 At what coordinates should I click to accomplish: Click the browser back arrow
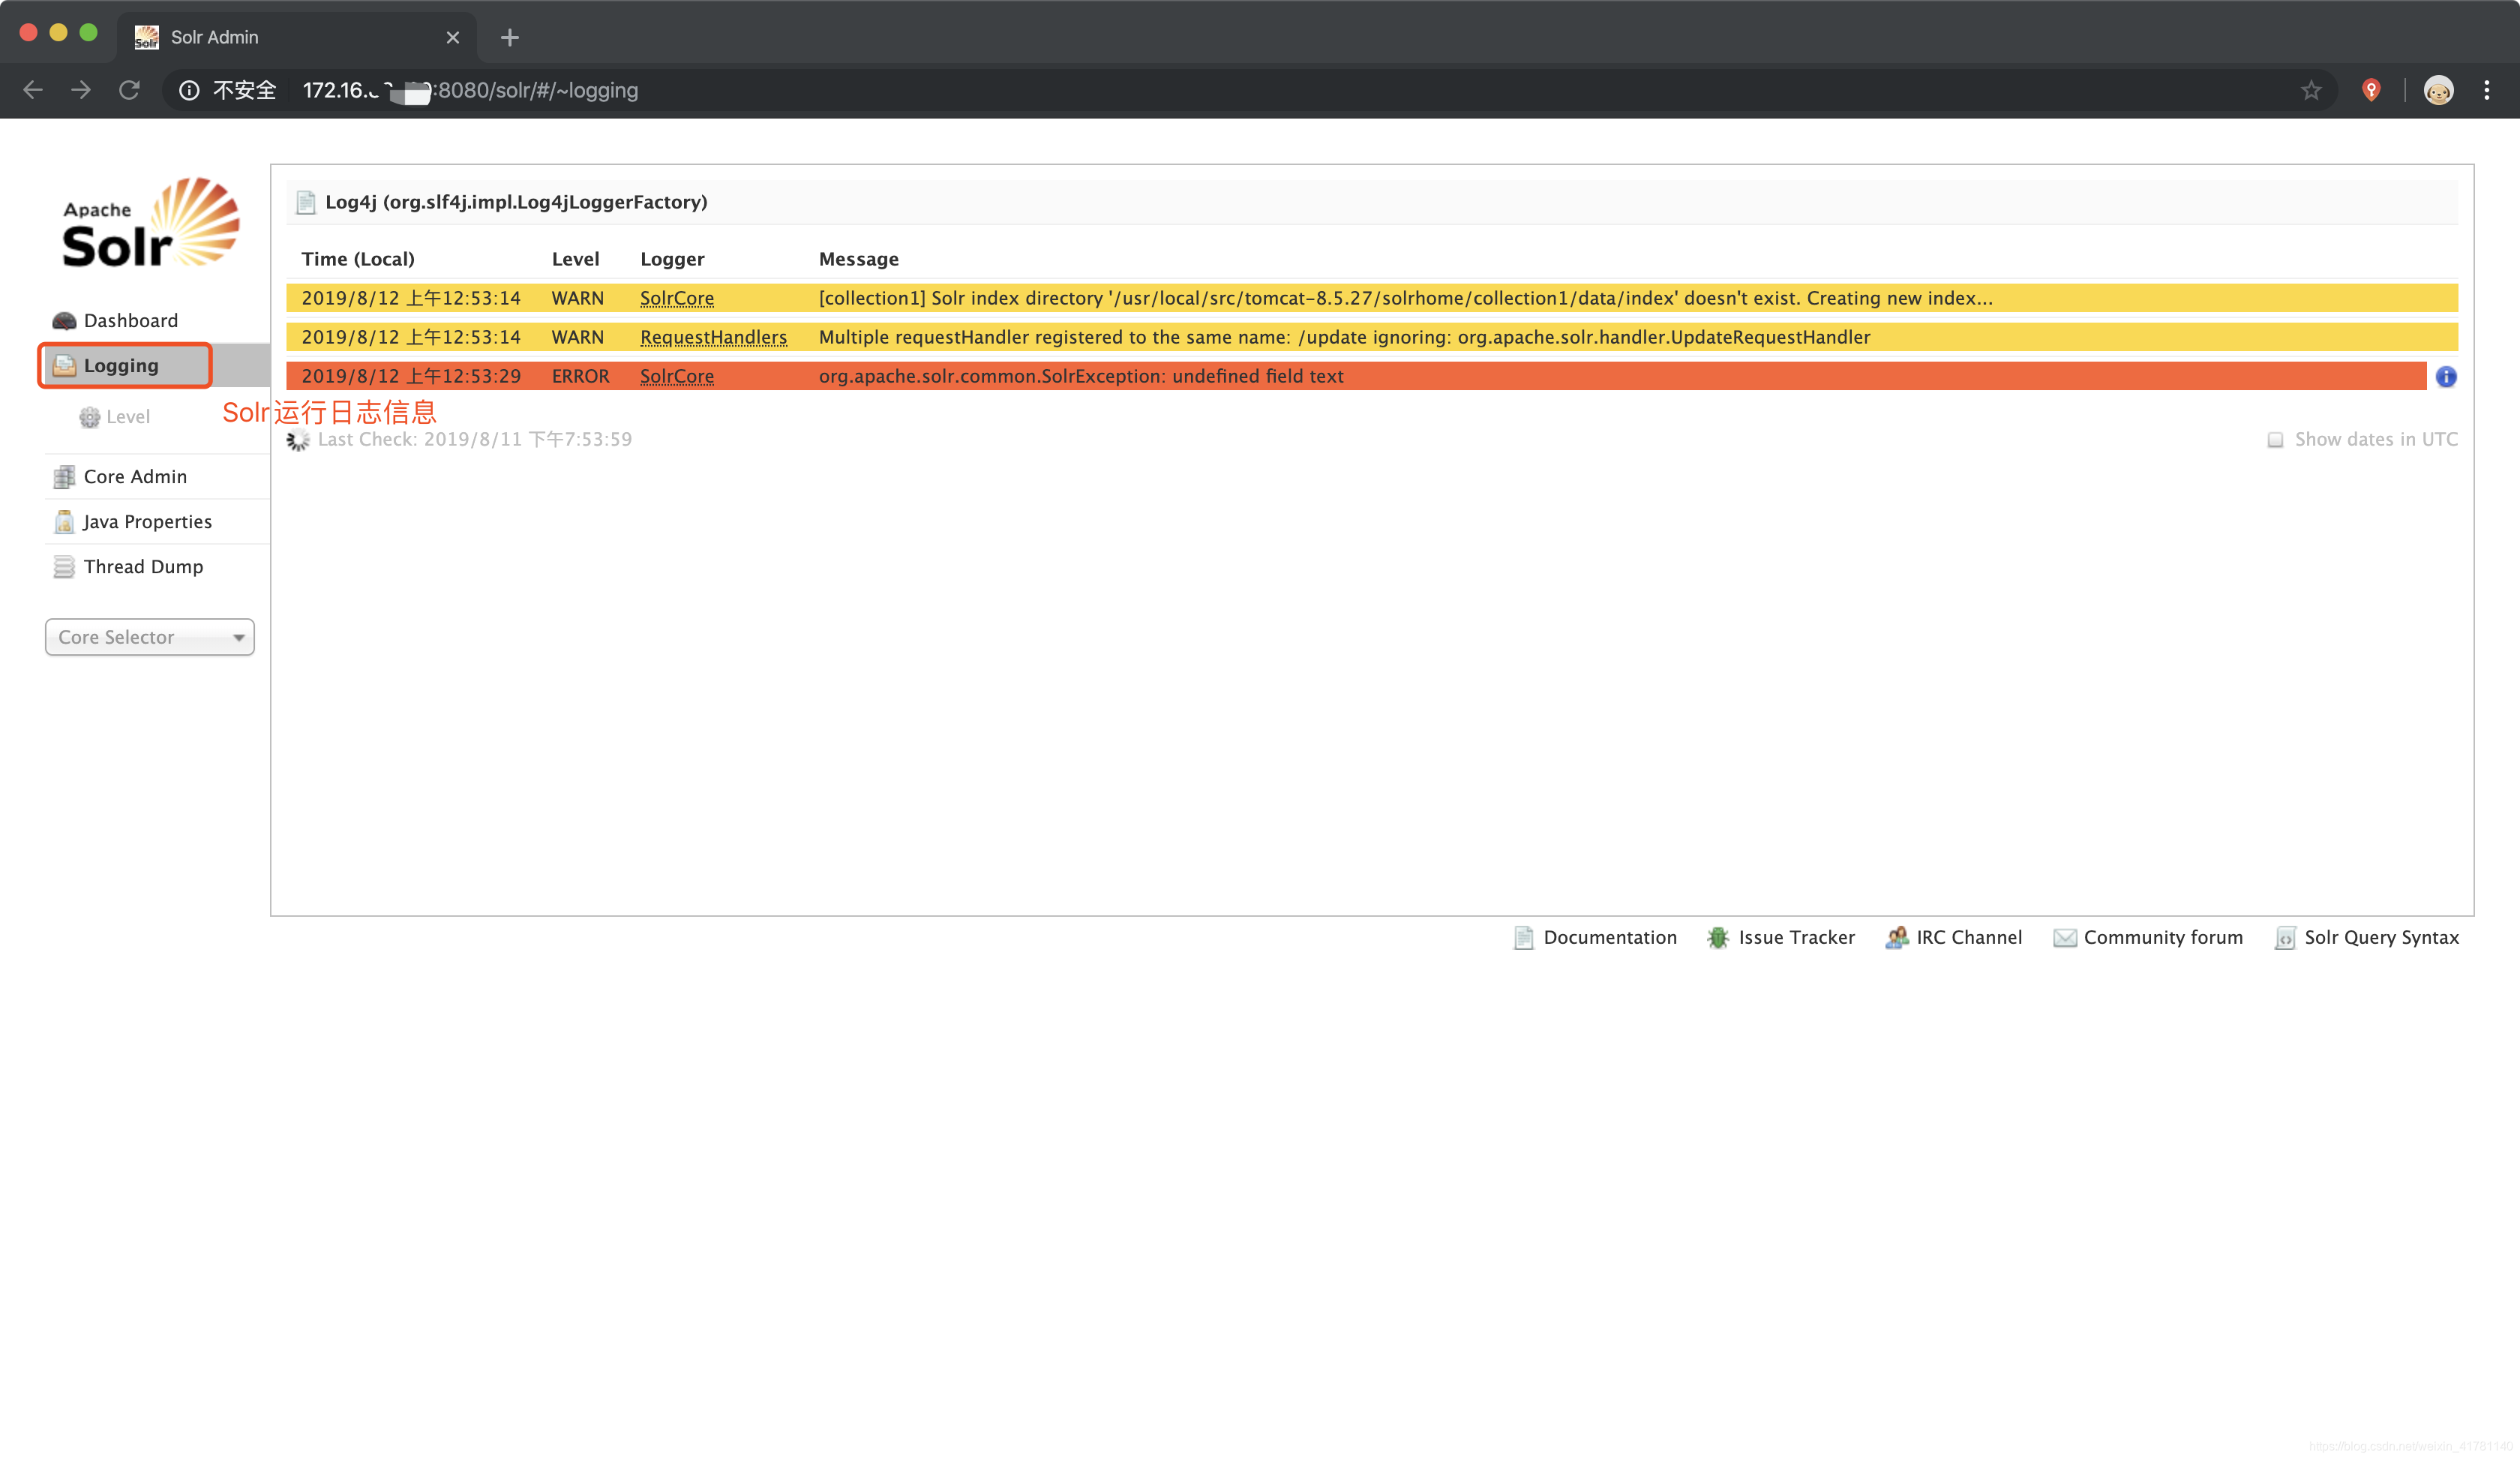(33, 90)
